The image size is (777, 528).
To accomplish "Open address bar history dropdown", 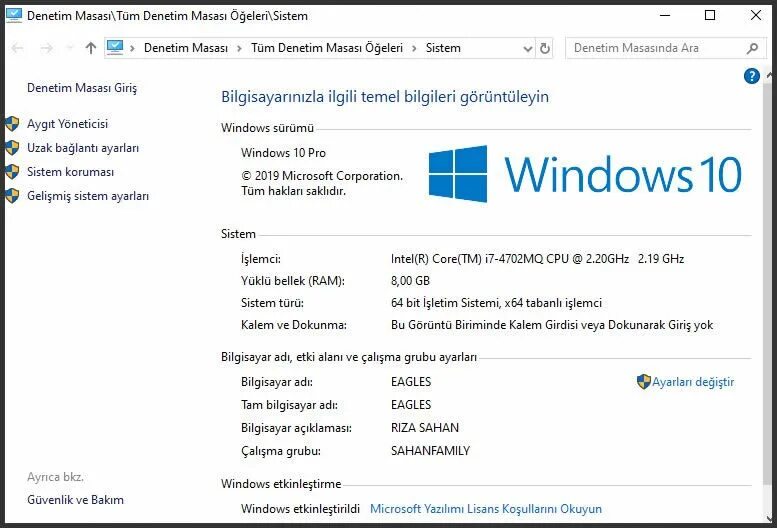I will [528, 49].
